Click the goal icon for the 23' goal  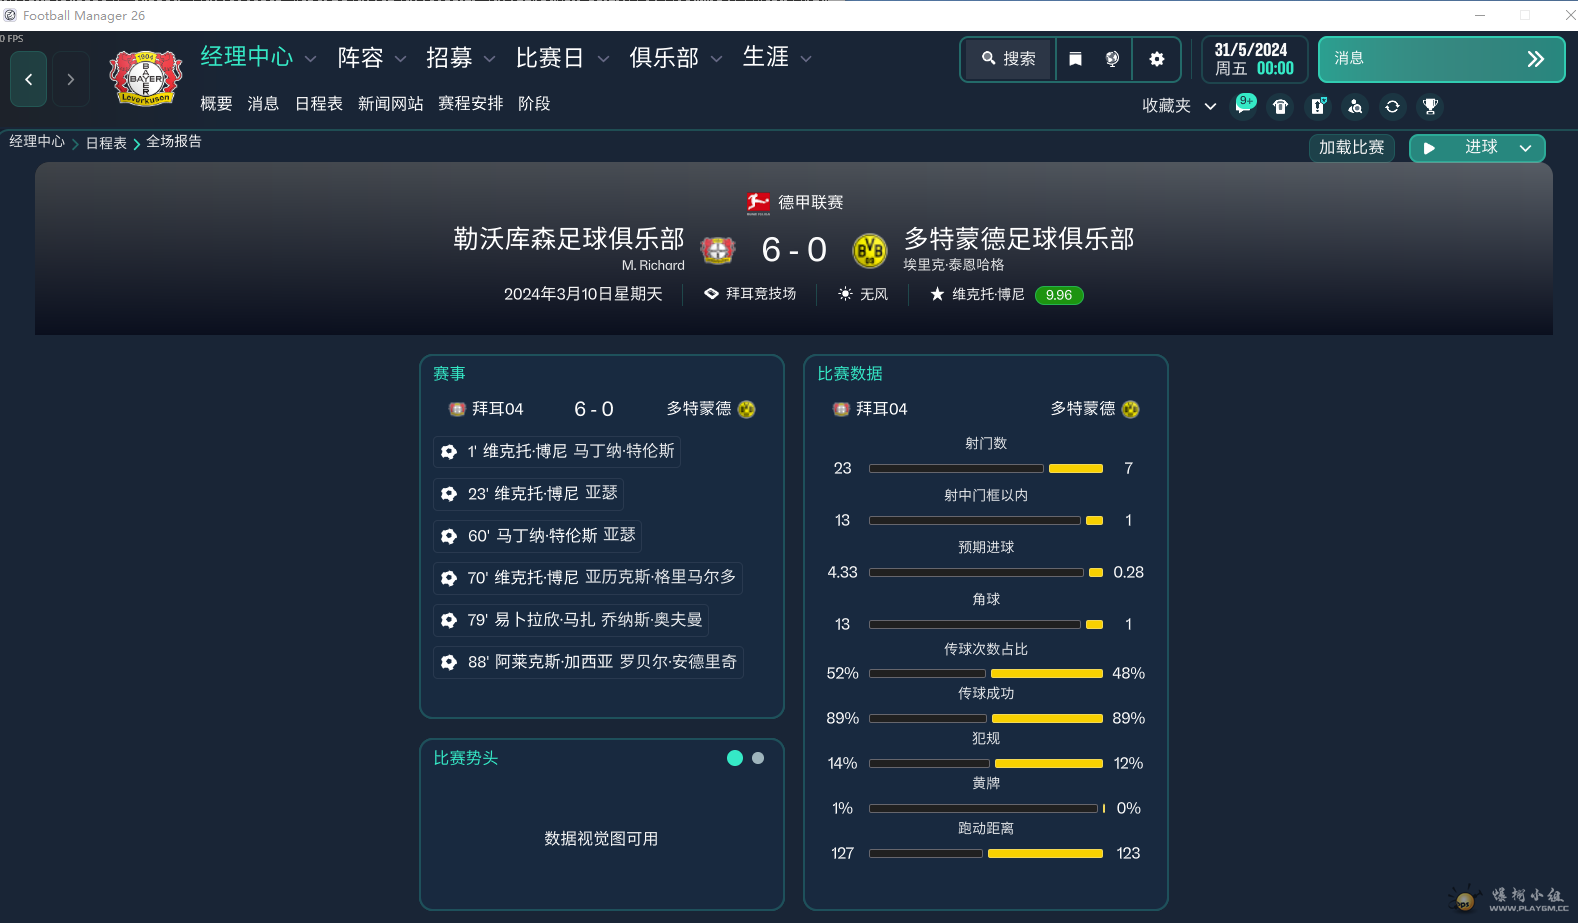pos(449,494)
